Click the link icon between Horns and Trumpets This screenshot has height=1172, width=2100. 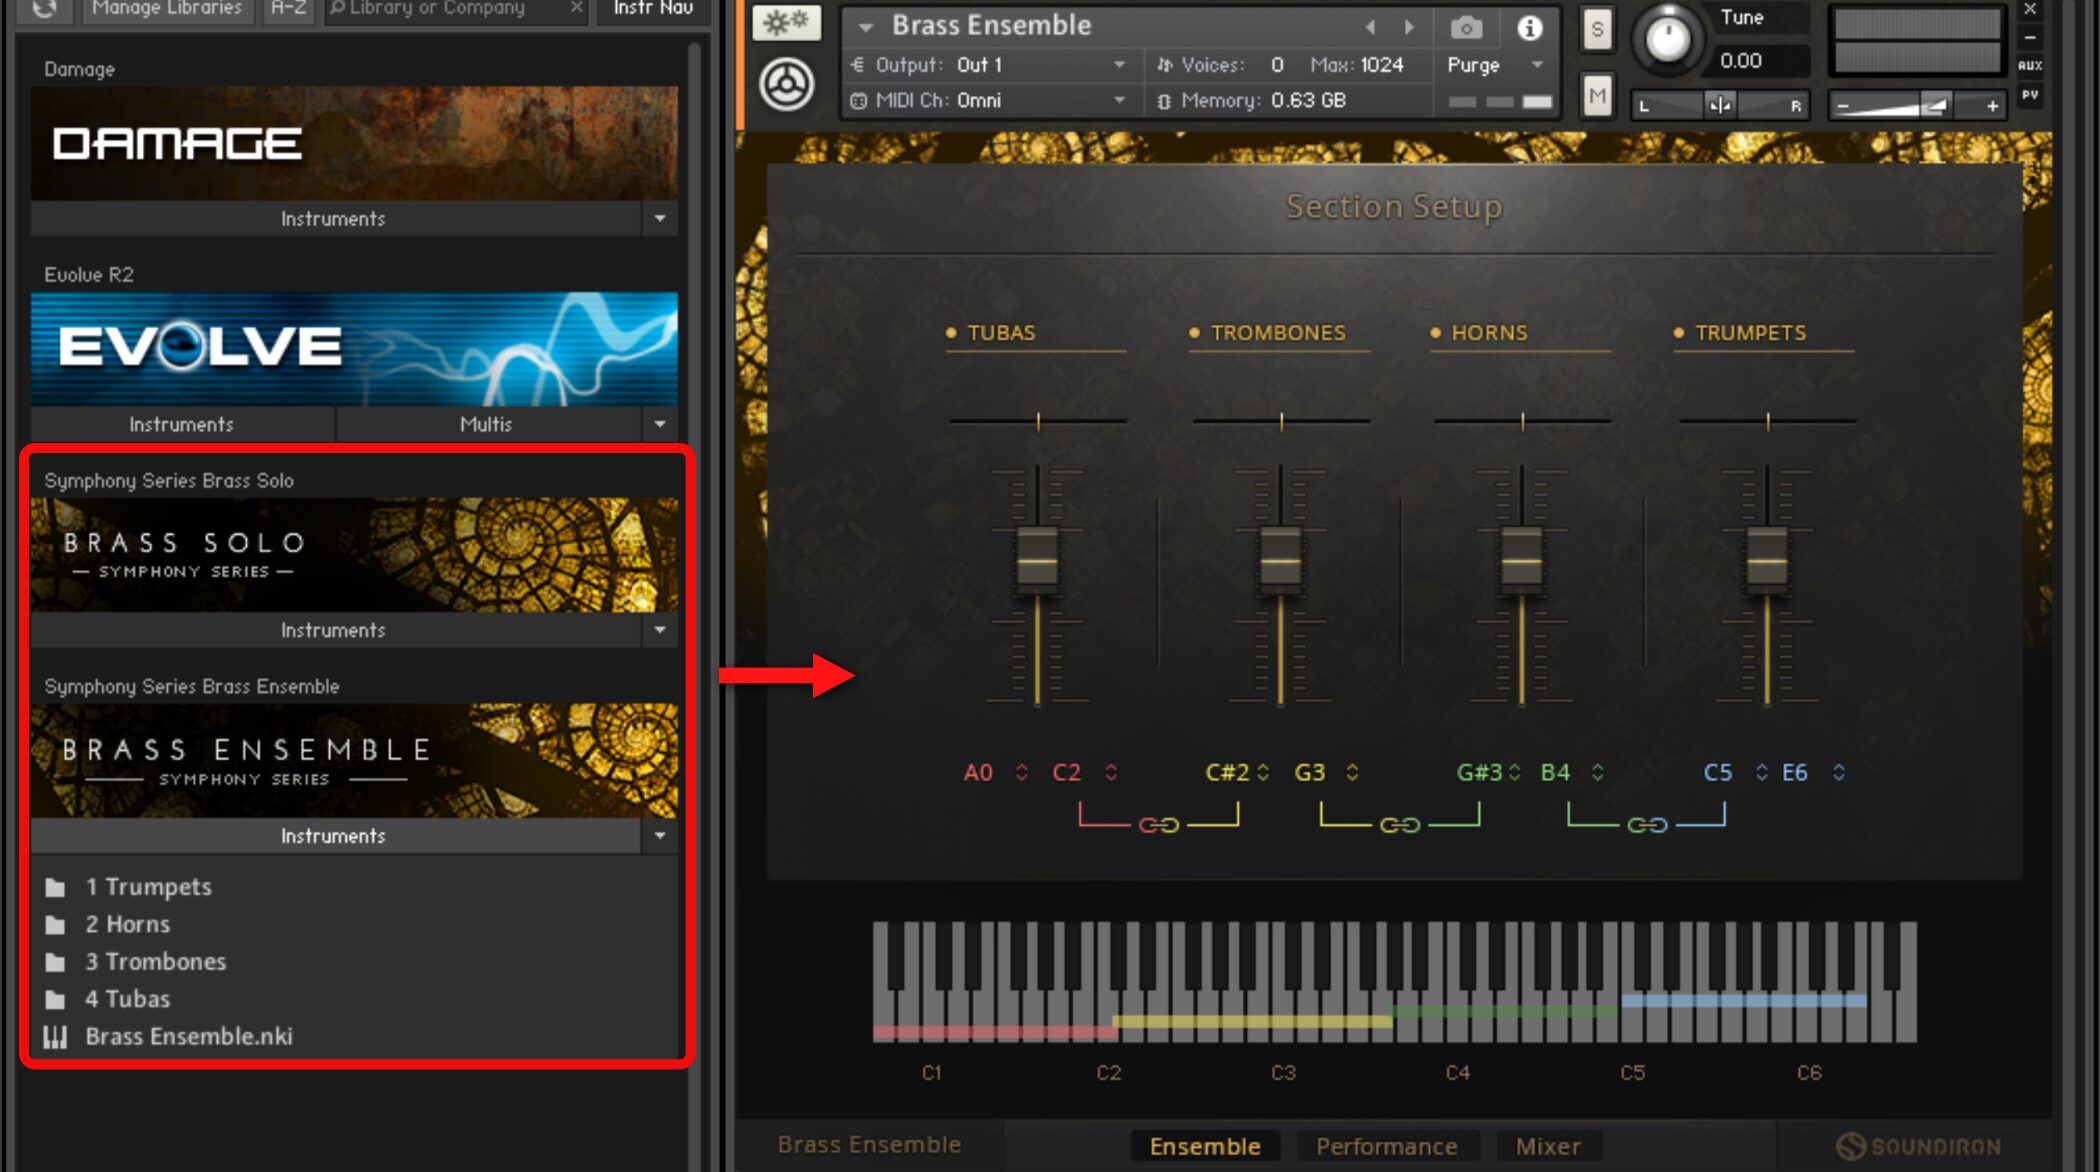coord(1647,825)
